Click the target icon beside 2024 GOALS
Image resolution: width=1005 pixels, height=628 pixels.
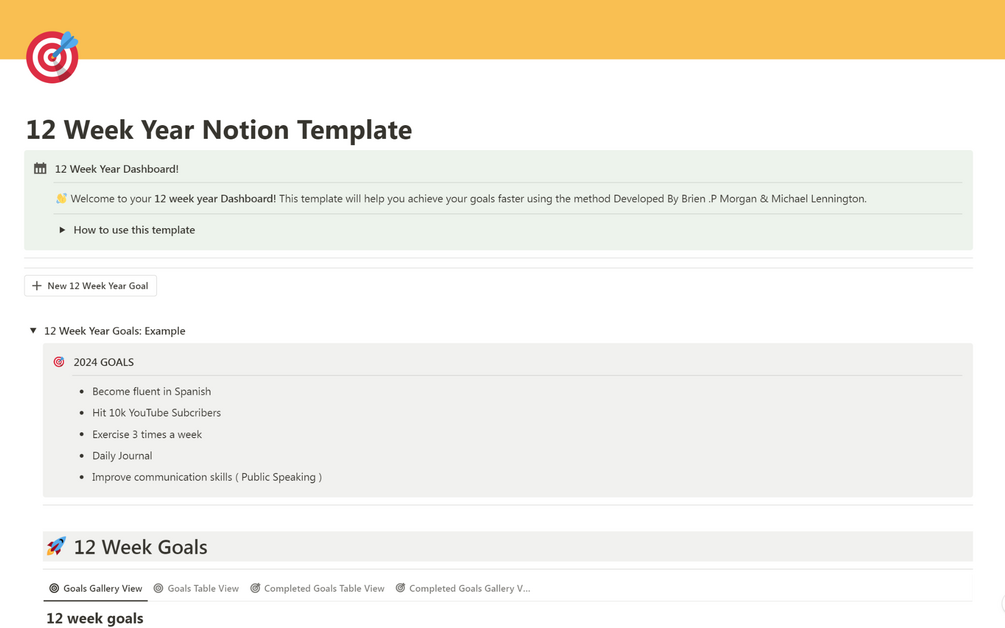59,362
